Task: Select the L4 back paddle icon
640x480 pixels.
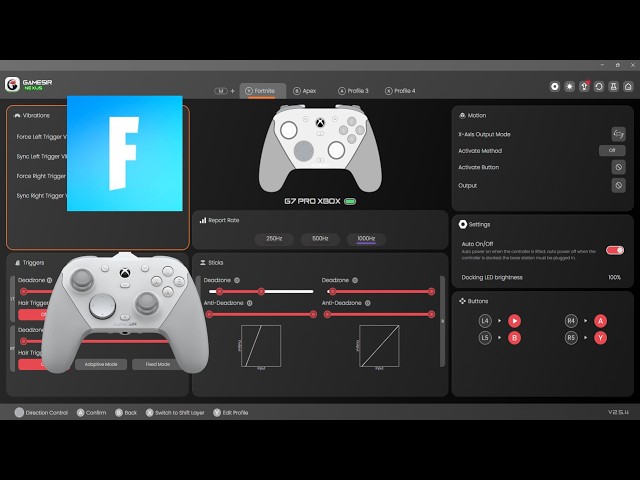Action: (x=485, y=321)
